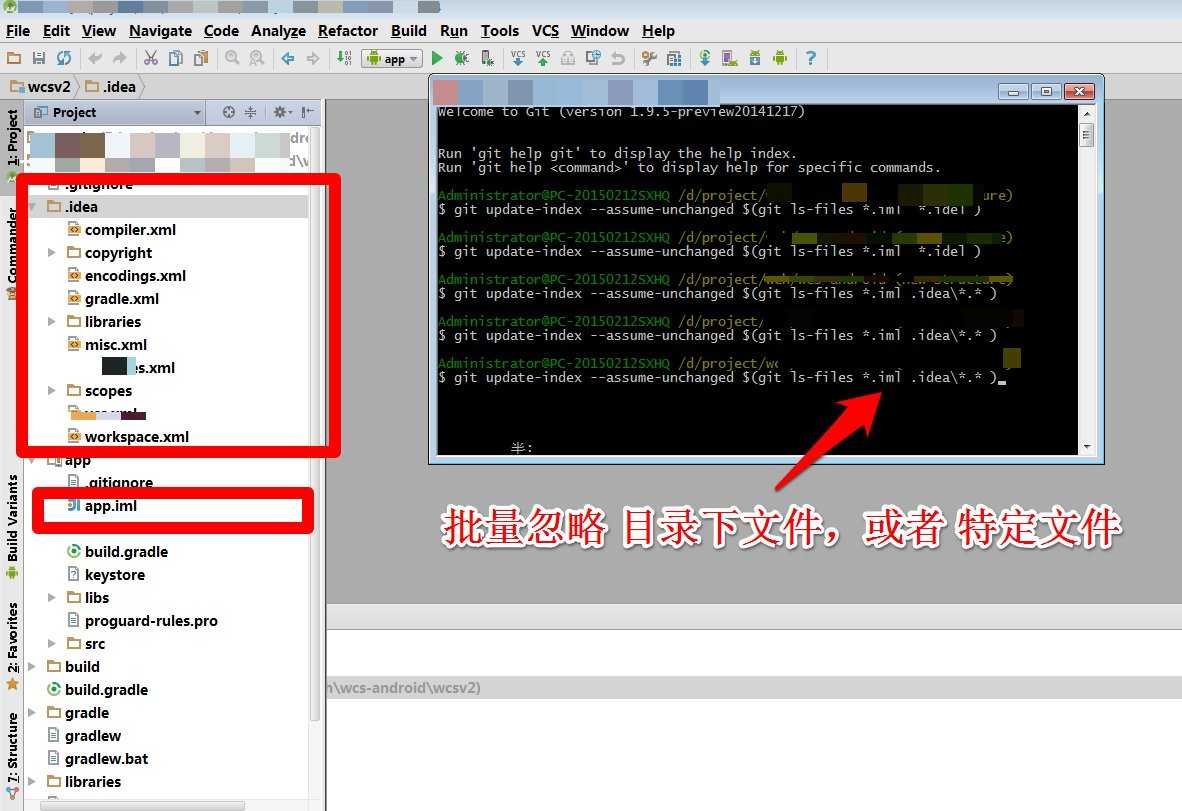Click the Undo arrow icon
Screen dimensions: 1182x811
click(95, 58)
